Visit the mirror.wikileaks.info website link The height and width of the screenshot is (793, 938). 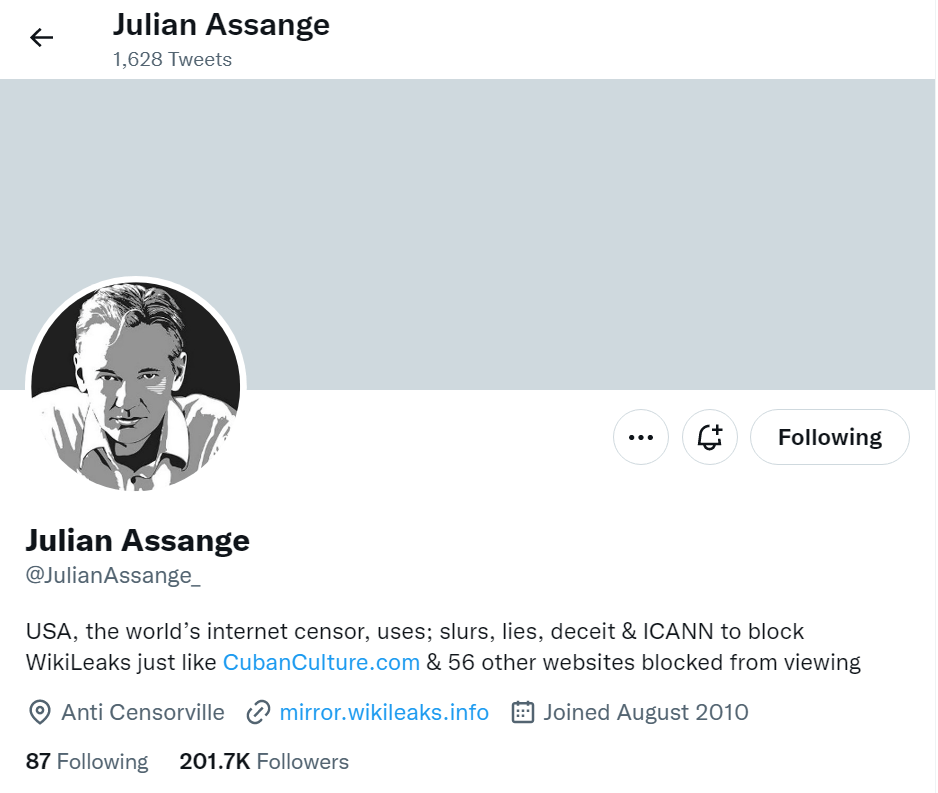click(384, 713)
